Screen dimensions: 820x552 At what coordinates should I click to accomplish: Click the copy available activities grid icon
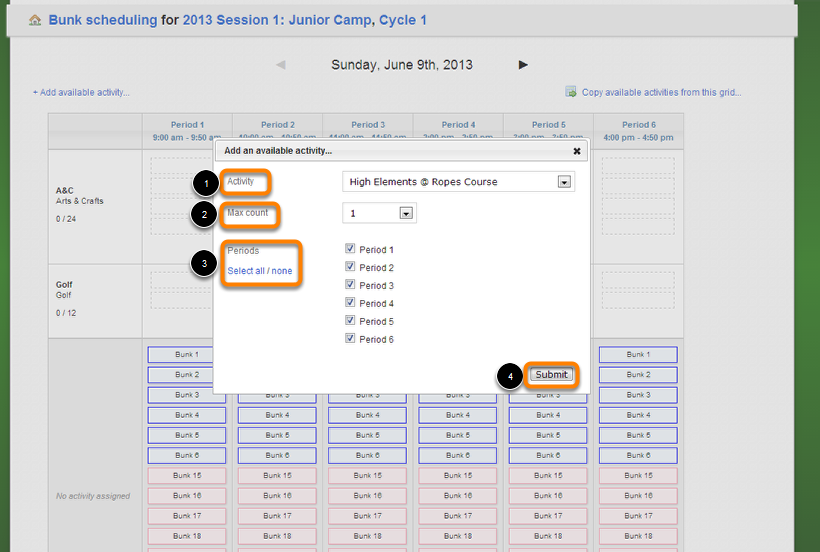click(570, 92)
